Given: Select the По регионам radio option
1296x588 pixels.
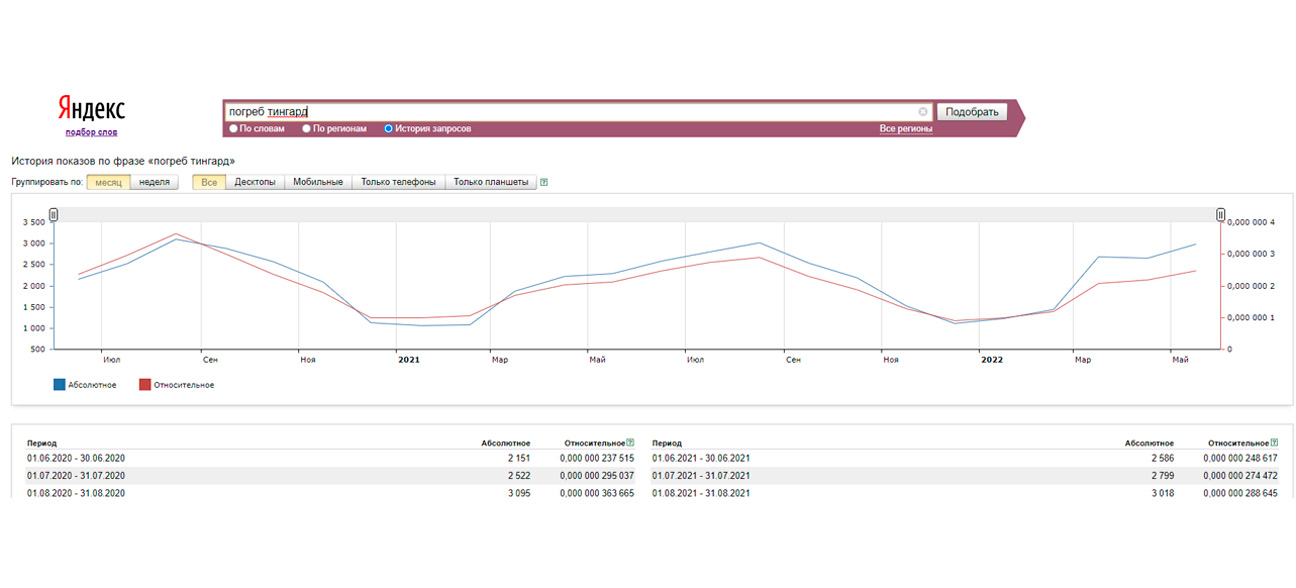Looking at the screenshot, I should coord(305,129).
